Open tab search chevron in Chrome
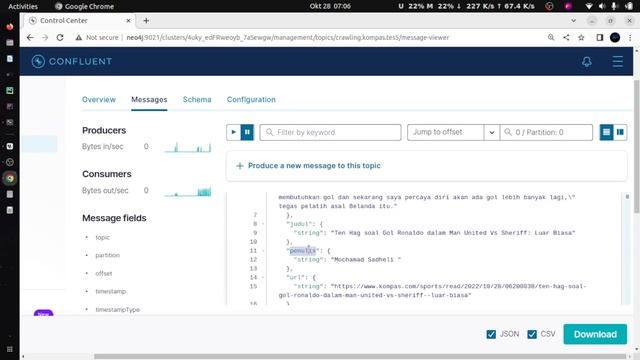 [573, 20]
